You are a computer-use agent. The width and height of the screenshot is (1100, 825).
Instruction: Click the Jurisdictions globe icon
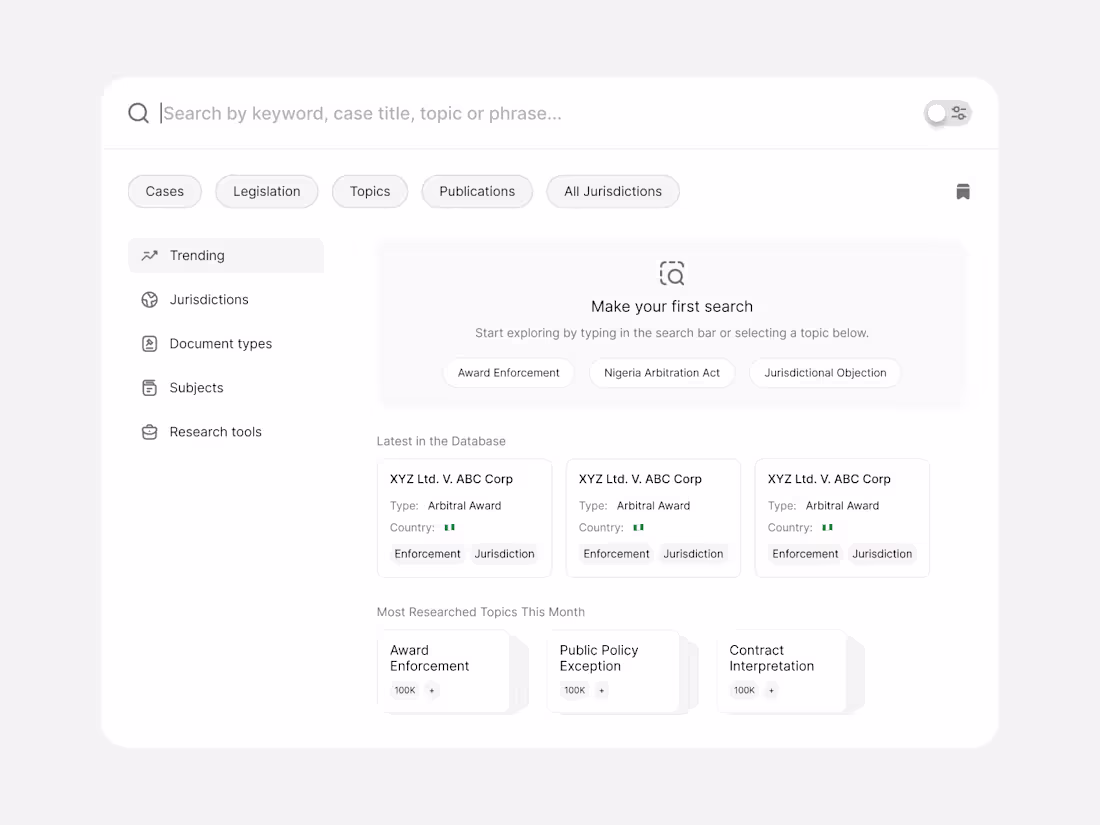click(150, 300)
